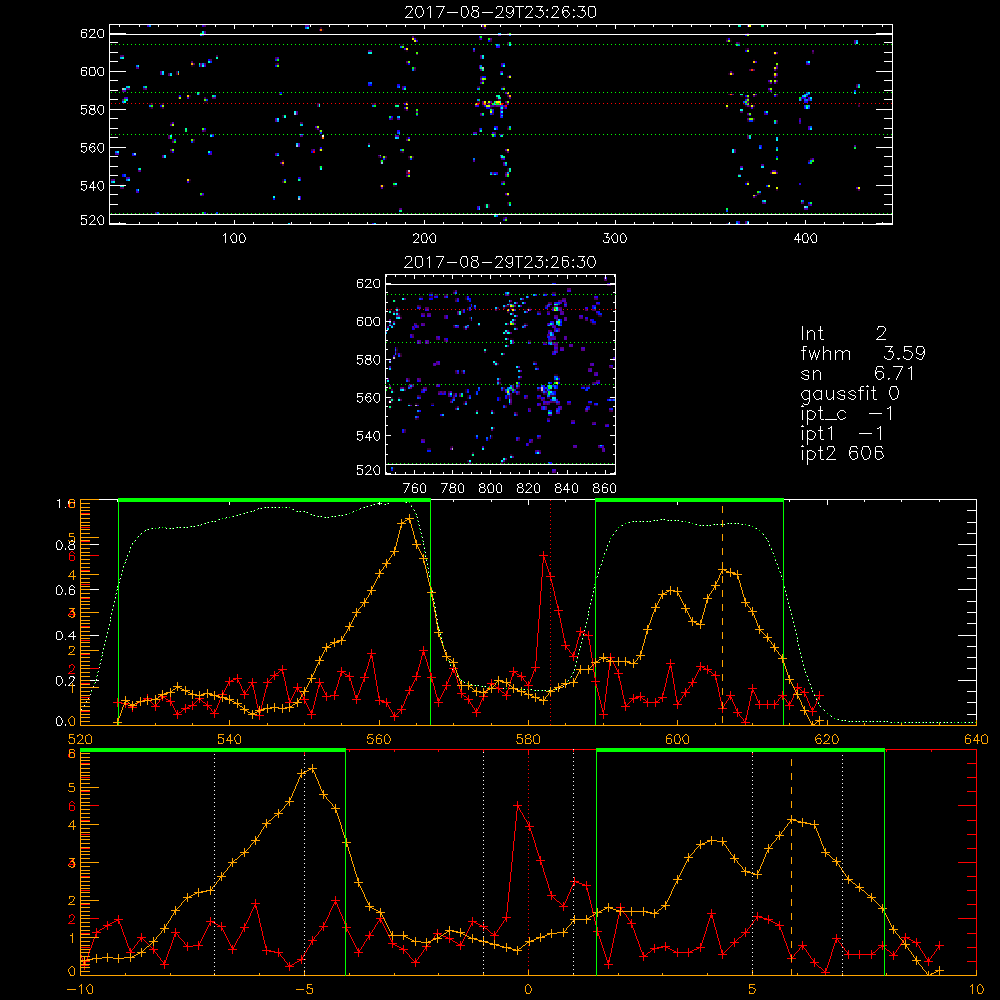
Task: Click the red peak at zero in bottom plot
Action: 517,805
